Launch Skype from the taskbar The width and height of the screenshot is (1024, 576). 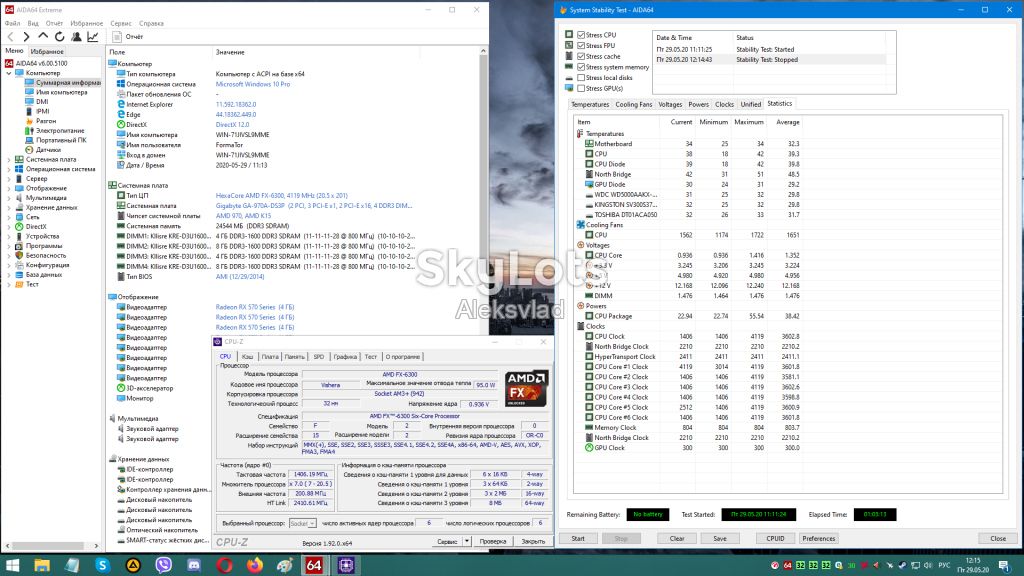click(x=103, y=565)
